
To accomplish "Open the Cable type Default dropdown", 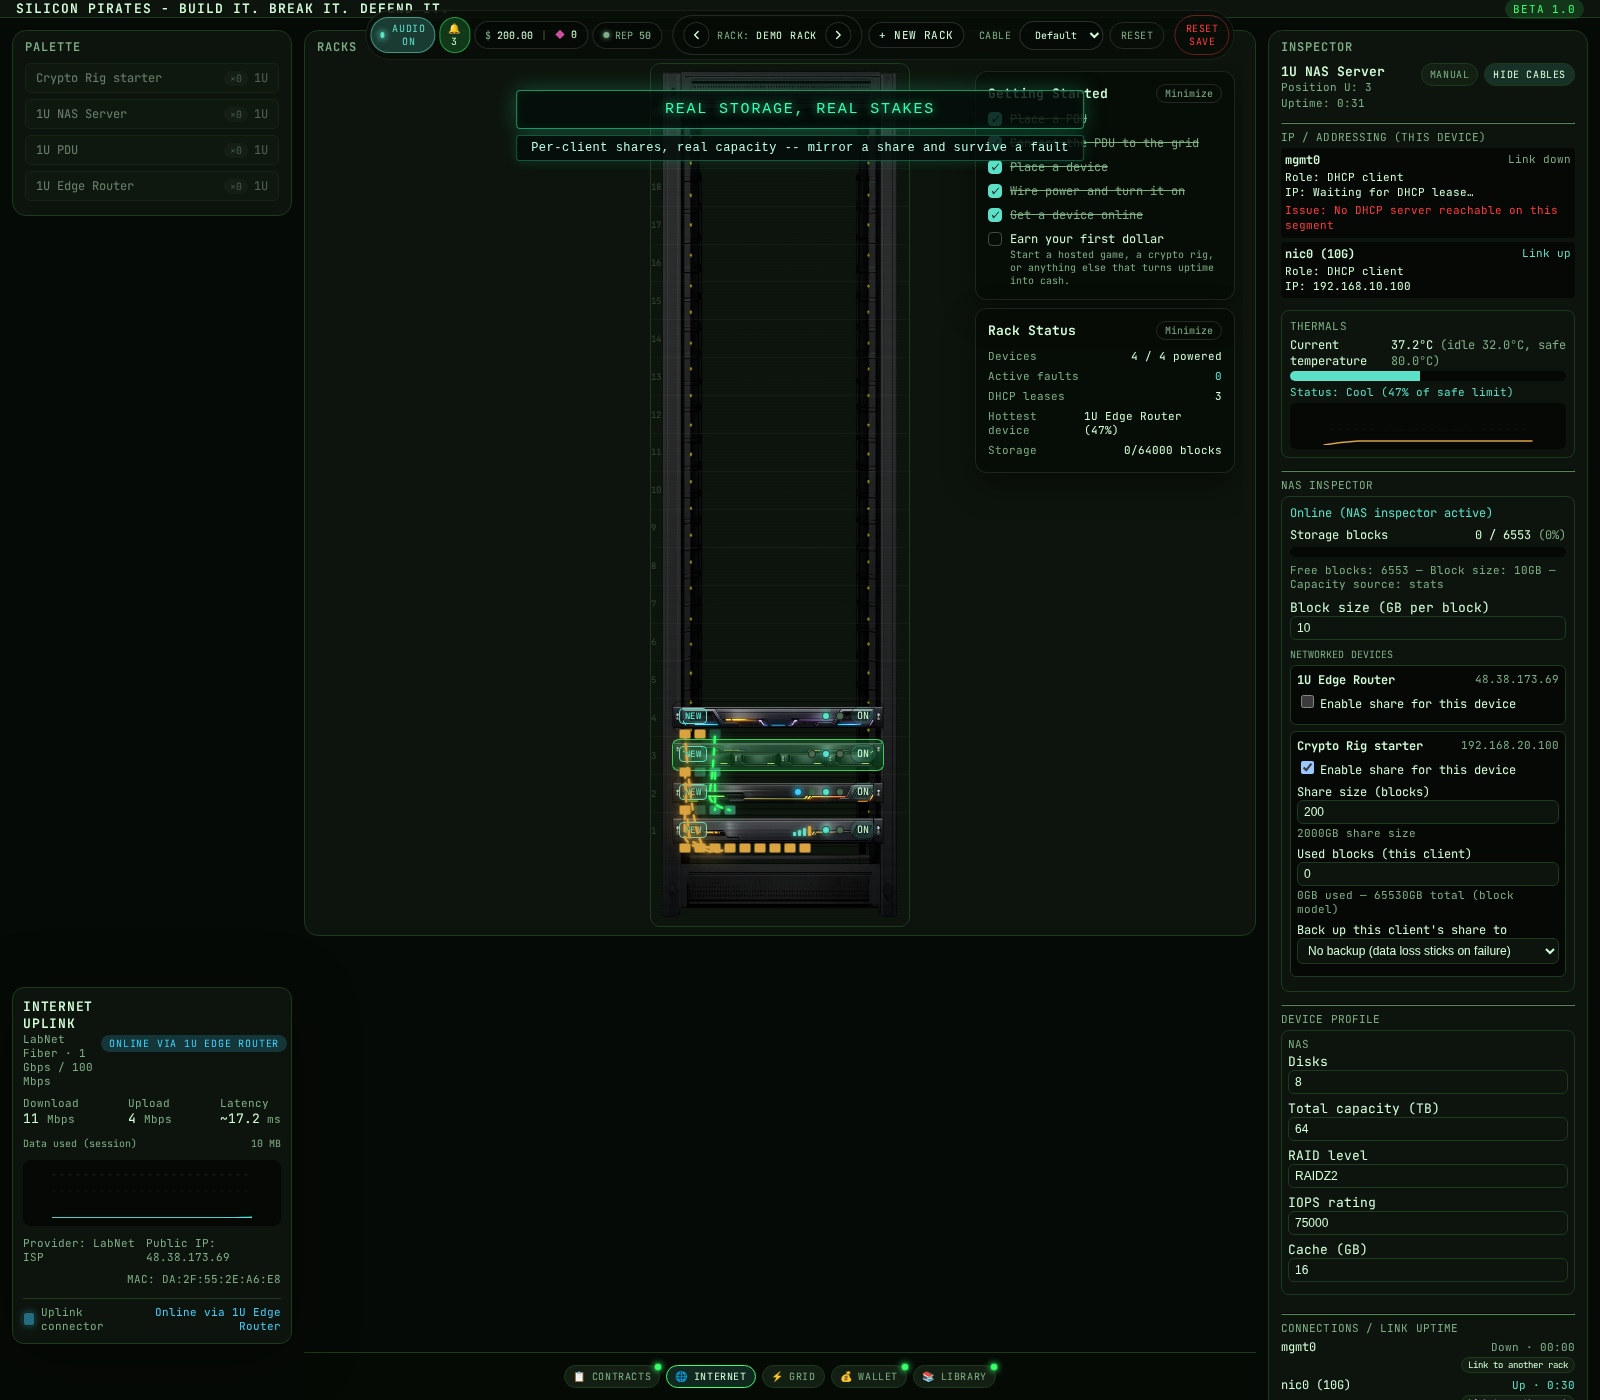I will (1062, 35).
